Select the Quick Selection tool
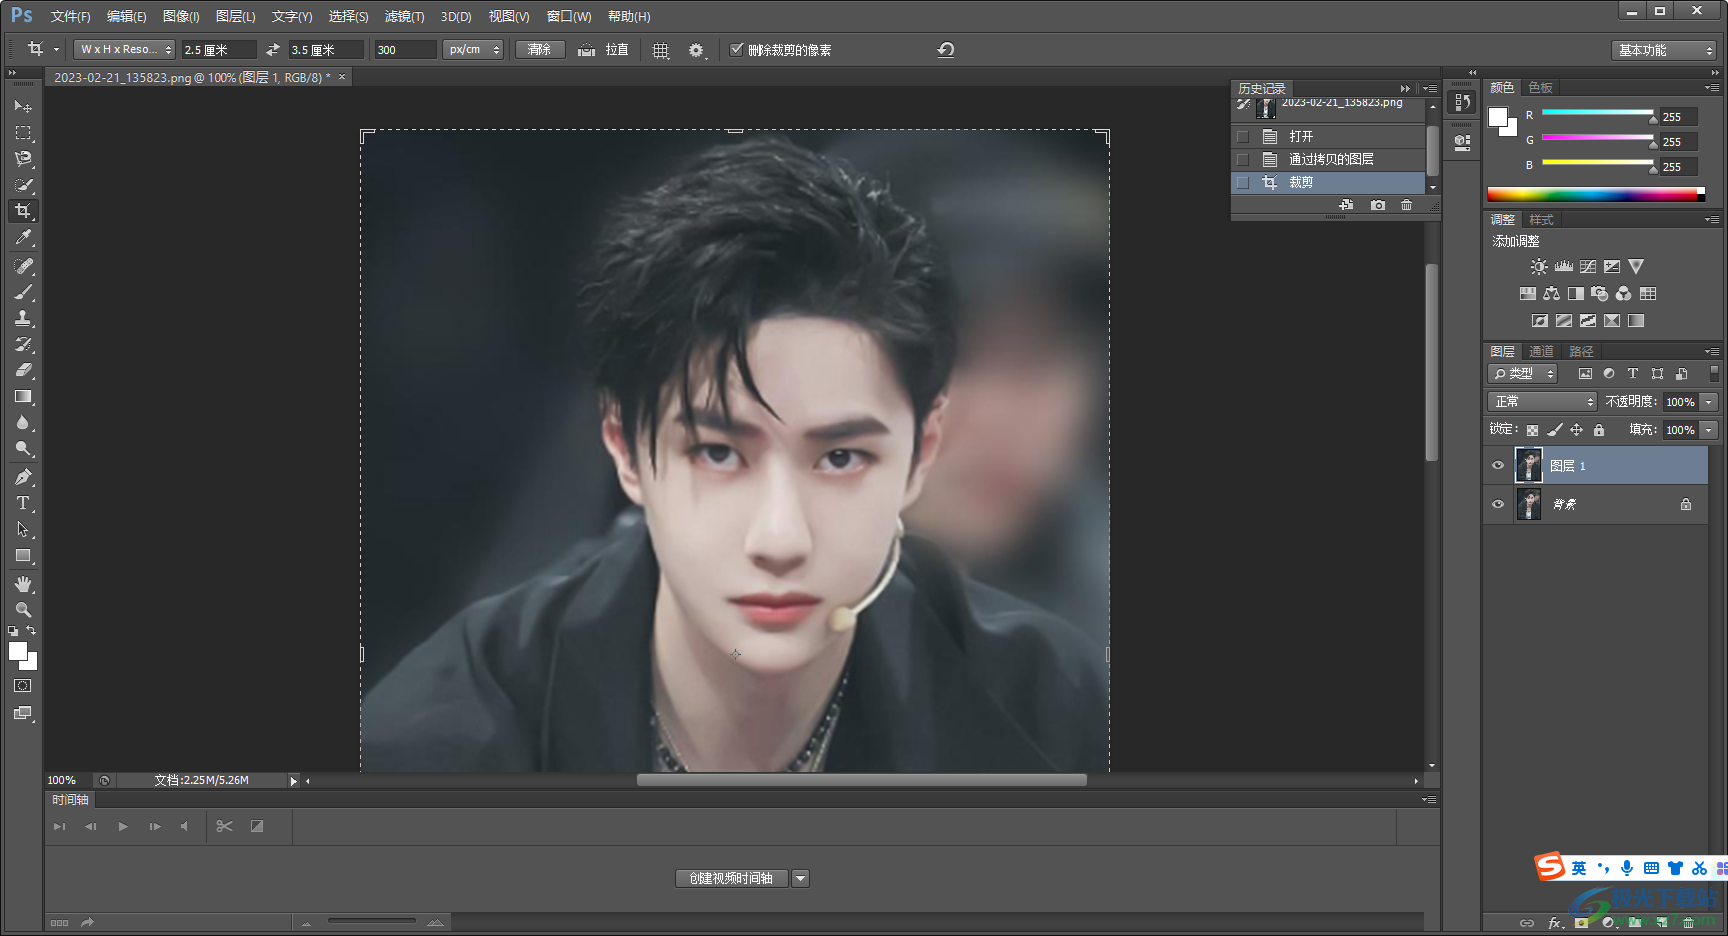The height and width of the screenshot is (936, 1728). coord(23,184)
